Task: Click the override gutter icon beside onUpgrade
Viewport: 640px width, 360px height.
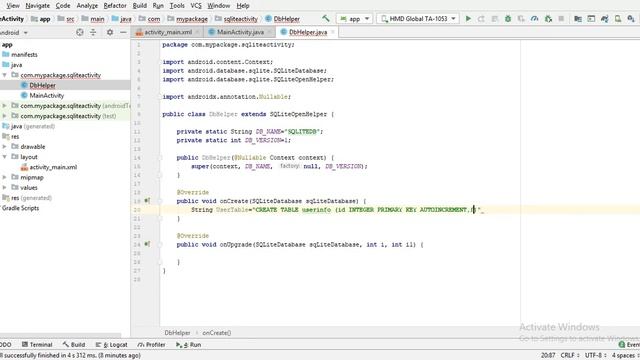Action: pyautogui.click(x=147, y=244)
